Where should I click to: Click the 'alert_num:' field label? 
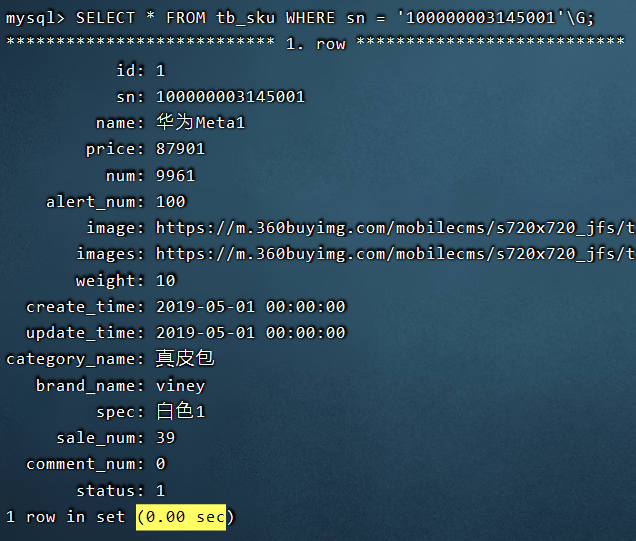tap(95, 202)
